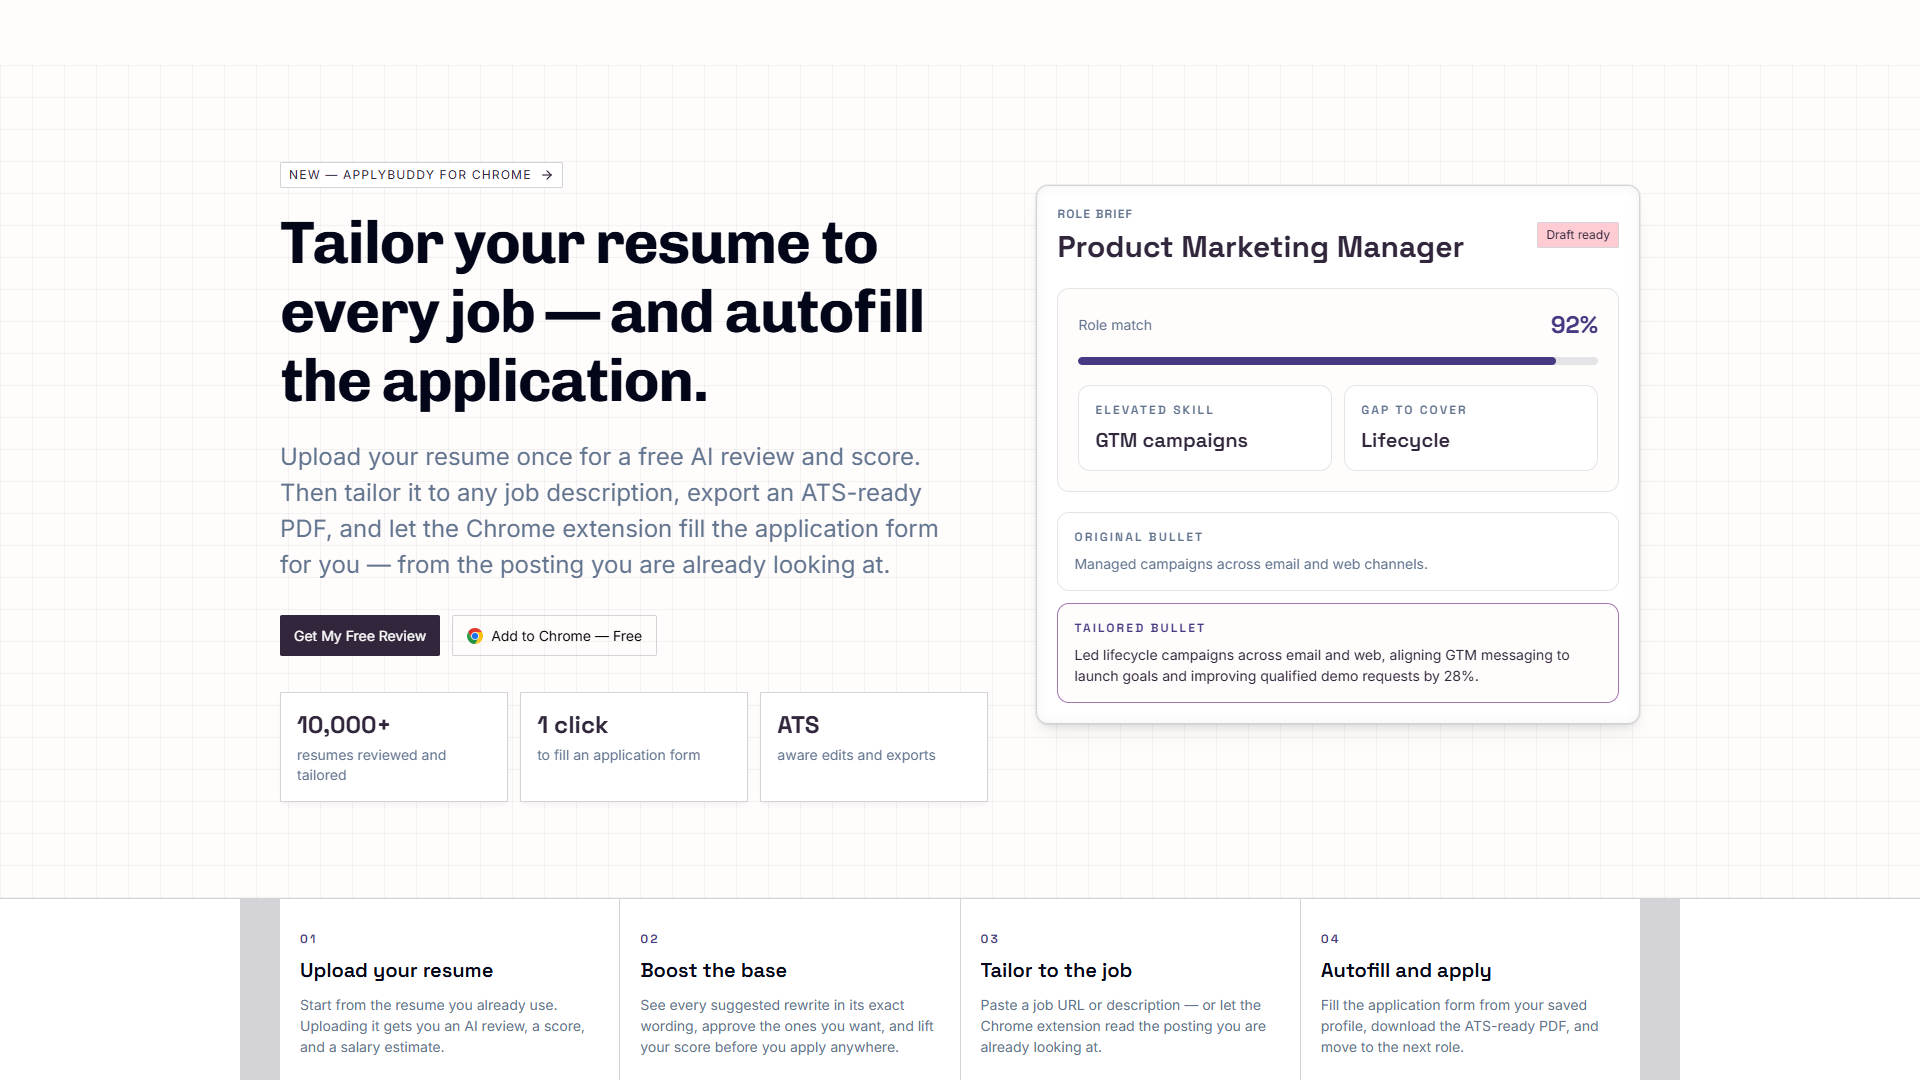Open the New ApplyBuddy for Chrome banner
This screenshot has height=1080, width=1920.
pyautogui.click(x=421, y=175)
